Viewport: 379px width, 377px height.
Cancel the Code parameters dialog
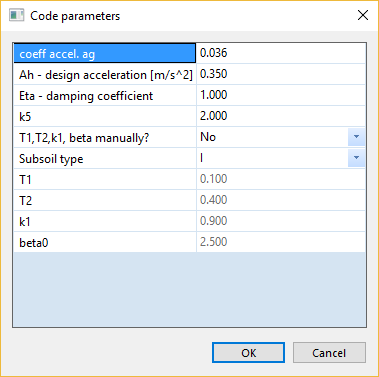tap(329, 353)
